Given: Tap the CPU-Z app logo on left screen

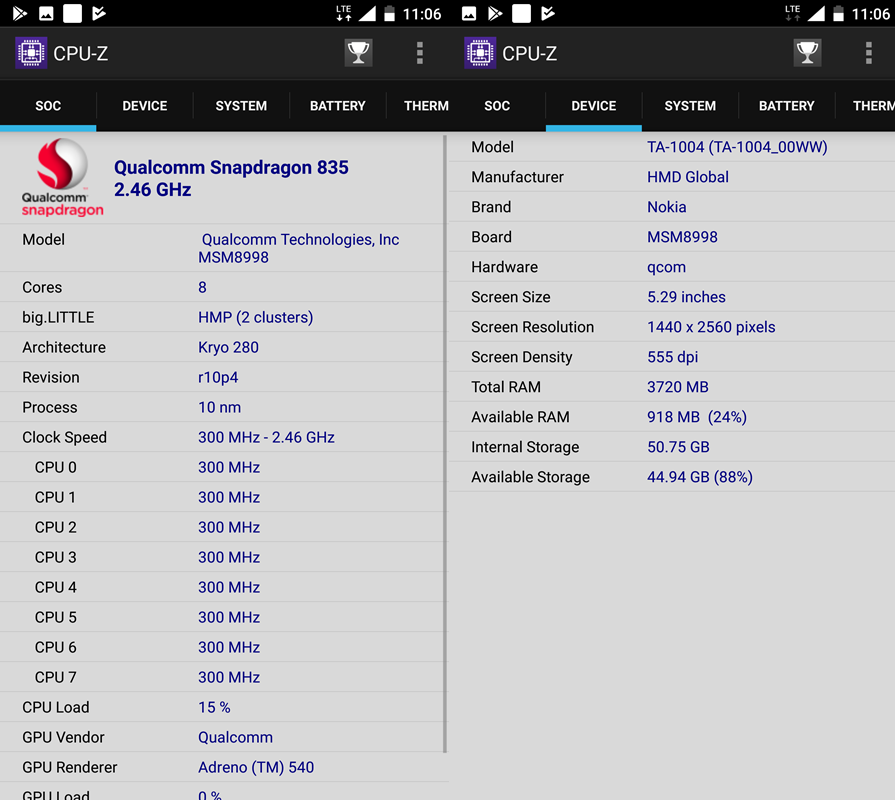Looking at the screenshot, I should (31, 52).
